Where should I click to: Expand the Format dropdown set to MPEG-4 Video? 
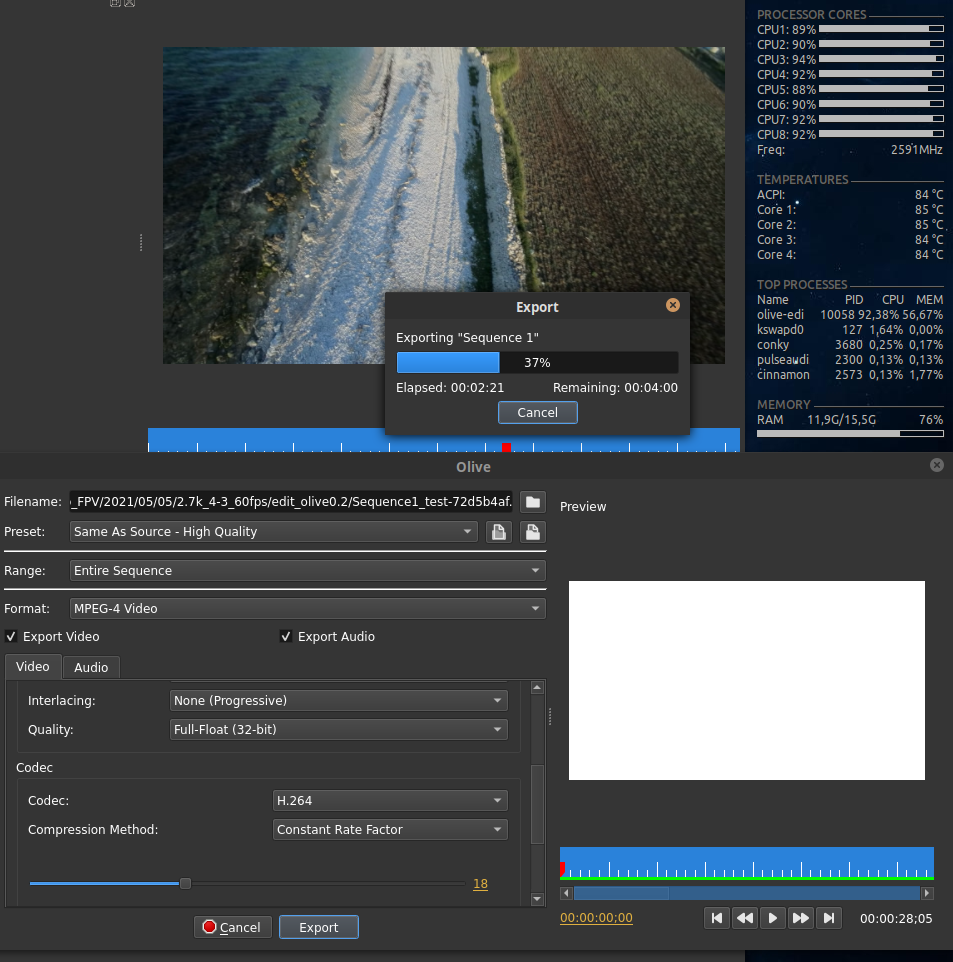pos(307,608)
